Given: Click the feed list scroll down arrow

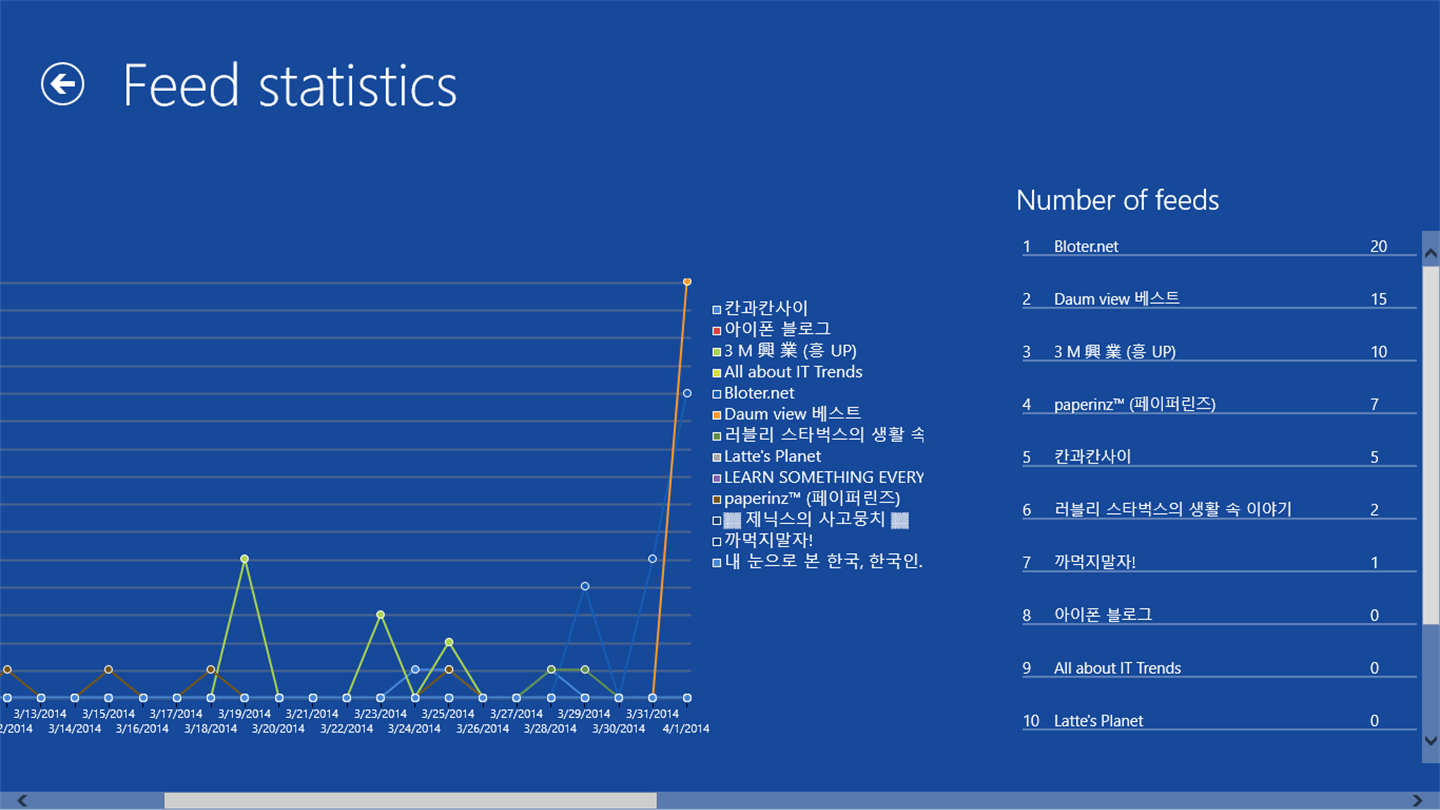Looking at the screenshot, I should click(x=1431, y=741).
